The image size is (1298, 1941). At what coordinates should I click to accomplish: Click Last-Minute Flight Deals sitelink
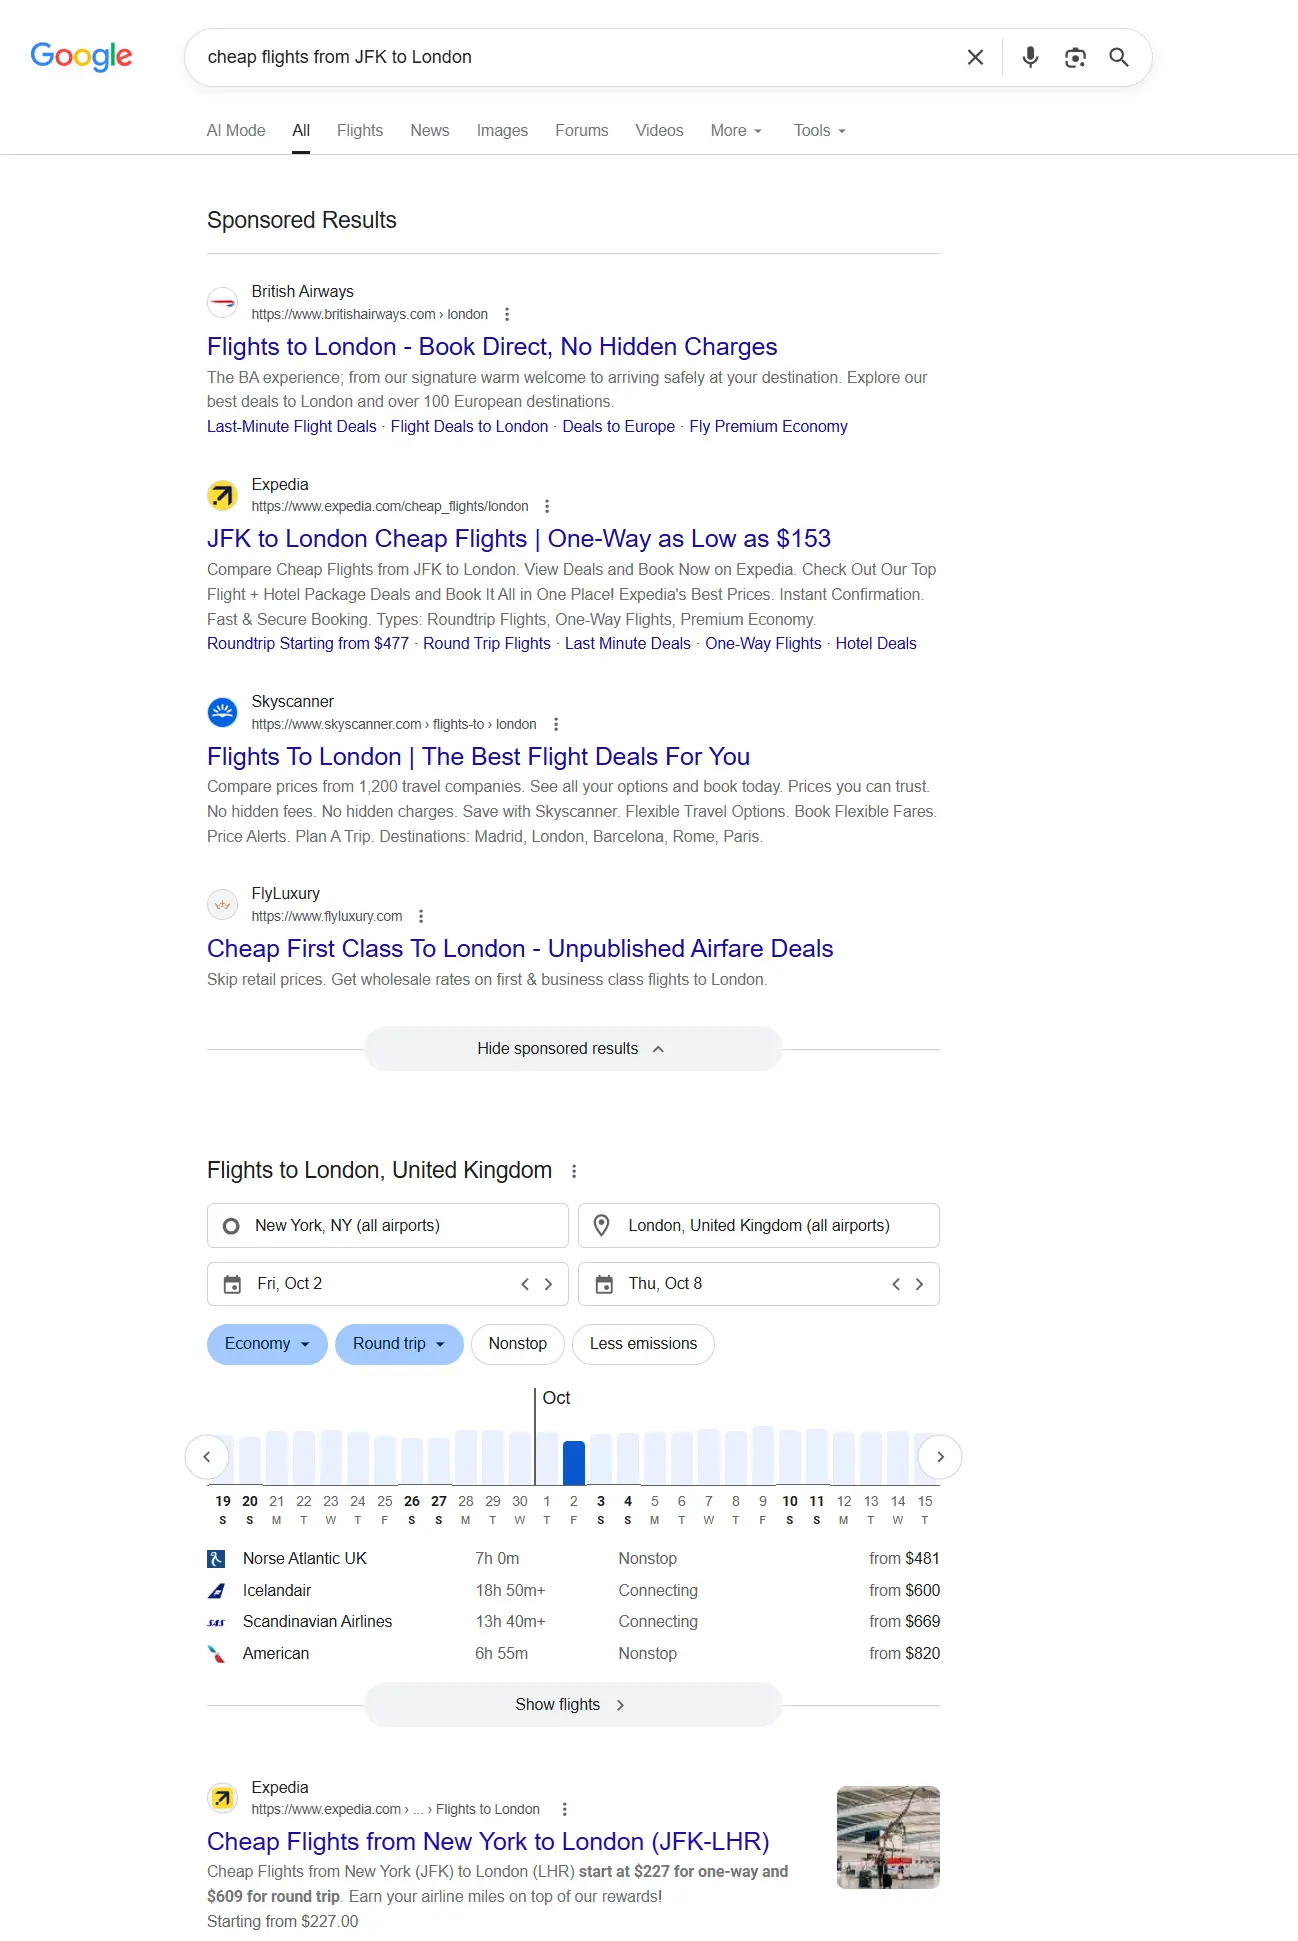click(292, 427)
